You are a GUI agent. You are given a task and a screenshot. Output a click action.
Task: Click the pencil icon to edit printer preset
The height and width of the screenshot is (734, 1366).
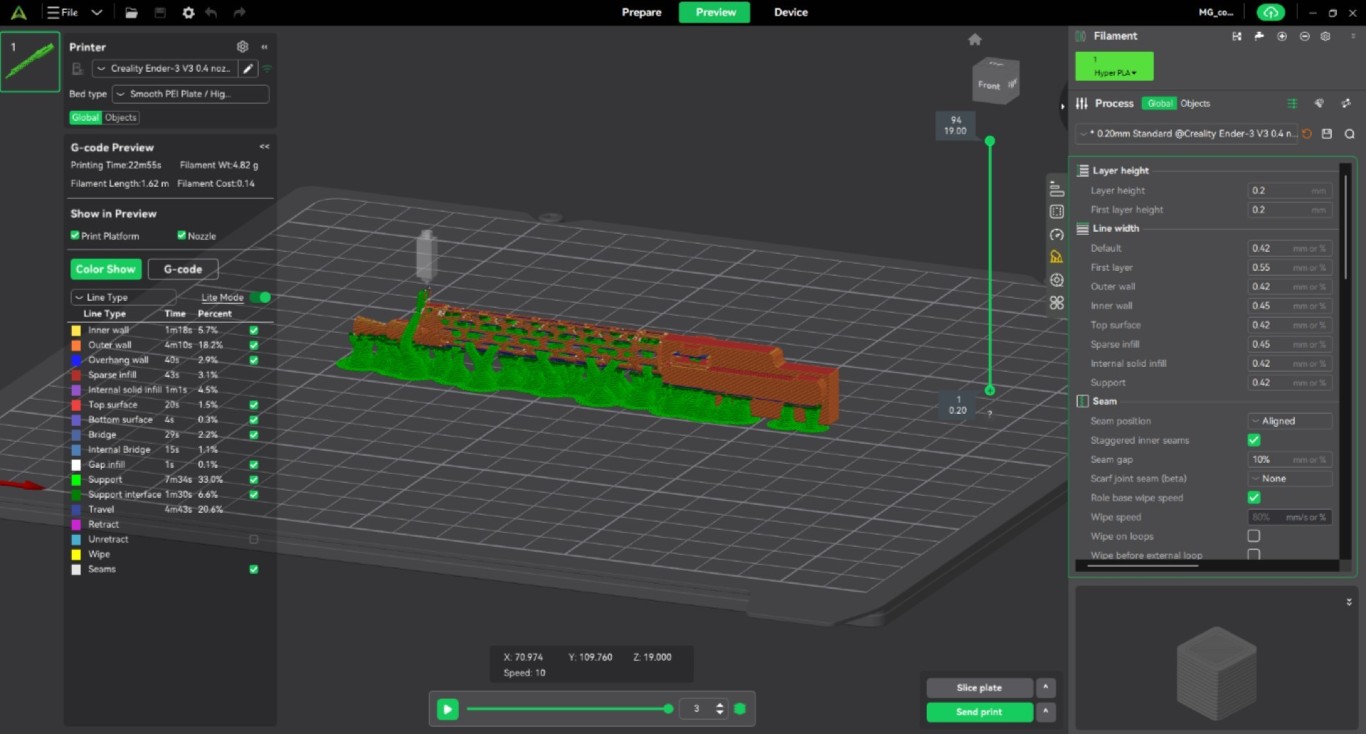248,69
